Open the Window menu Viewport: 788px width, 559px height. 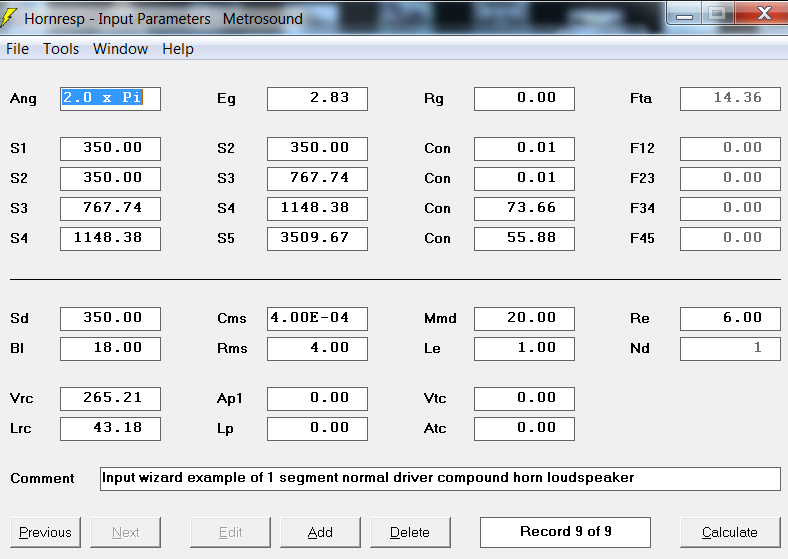pyautogui.click(x=120, y=49)
